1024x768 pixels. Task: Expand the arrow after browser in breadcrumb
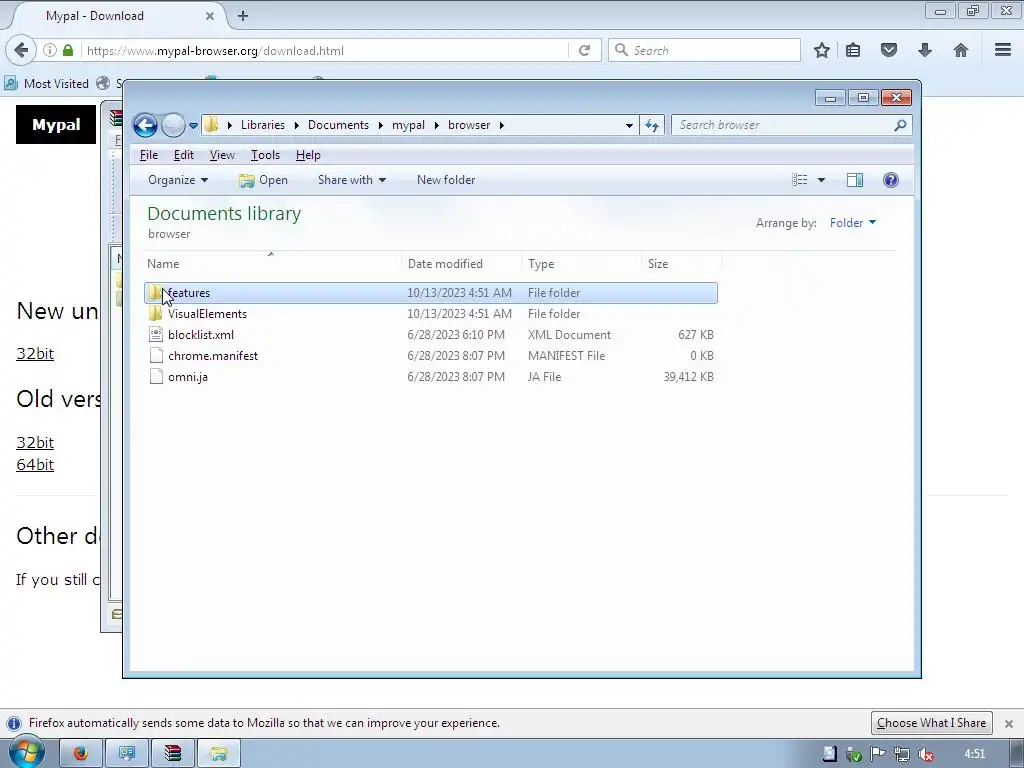pyautogui.click(x=502, y=125)
